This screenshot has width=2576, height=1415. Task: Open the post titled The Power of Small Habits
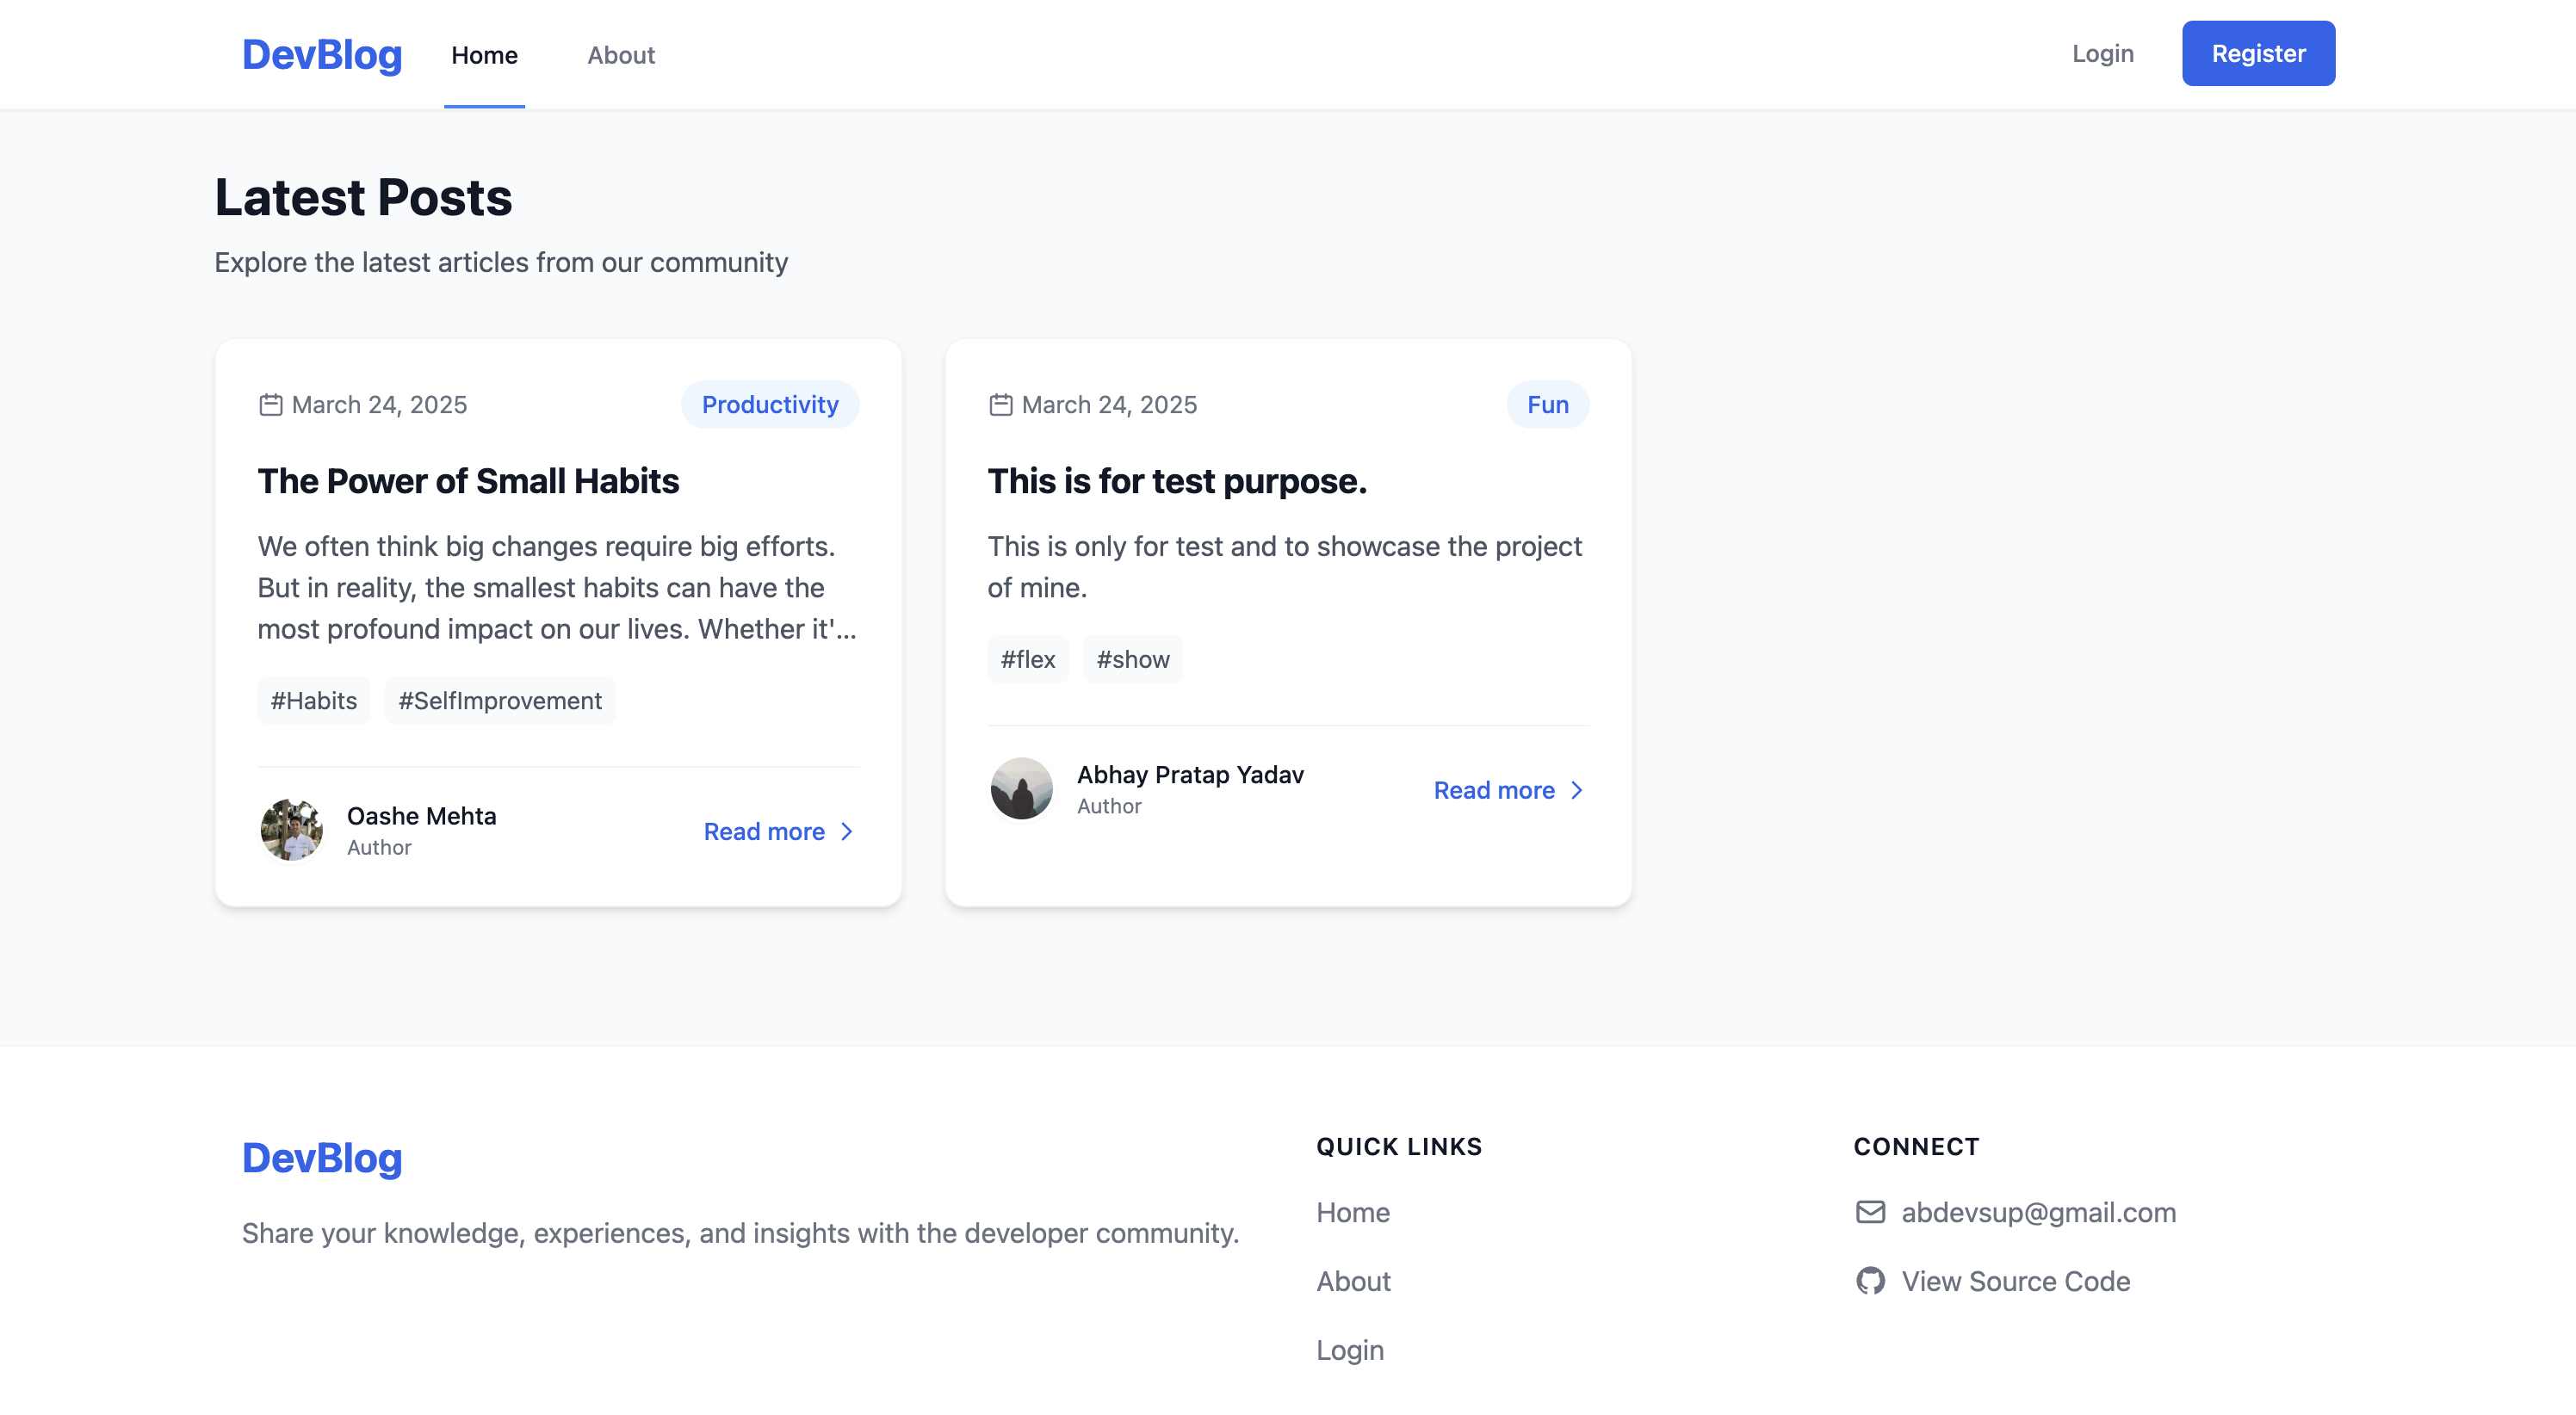point(468,481)
